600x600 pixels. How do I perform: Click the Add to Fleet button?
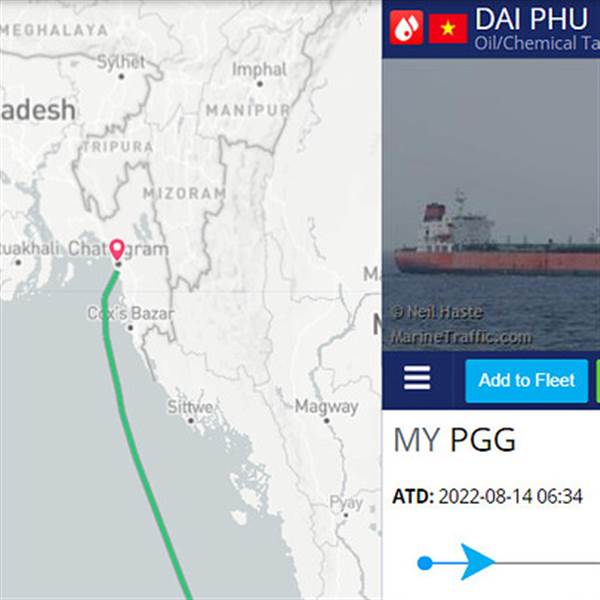(x=527, y=381)
